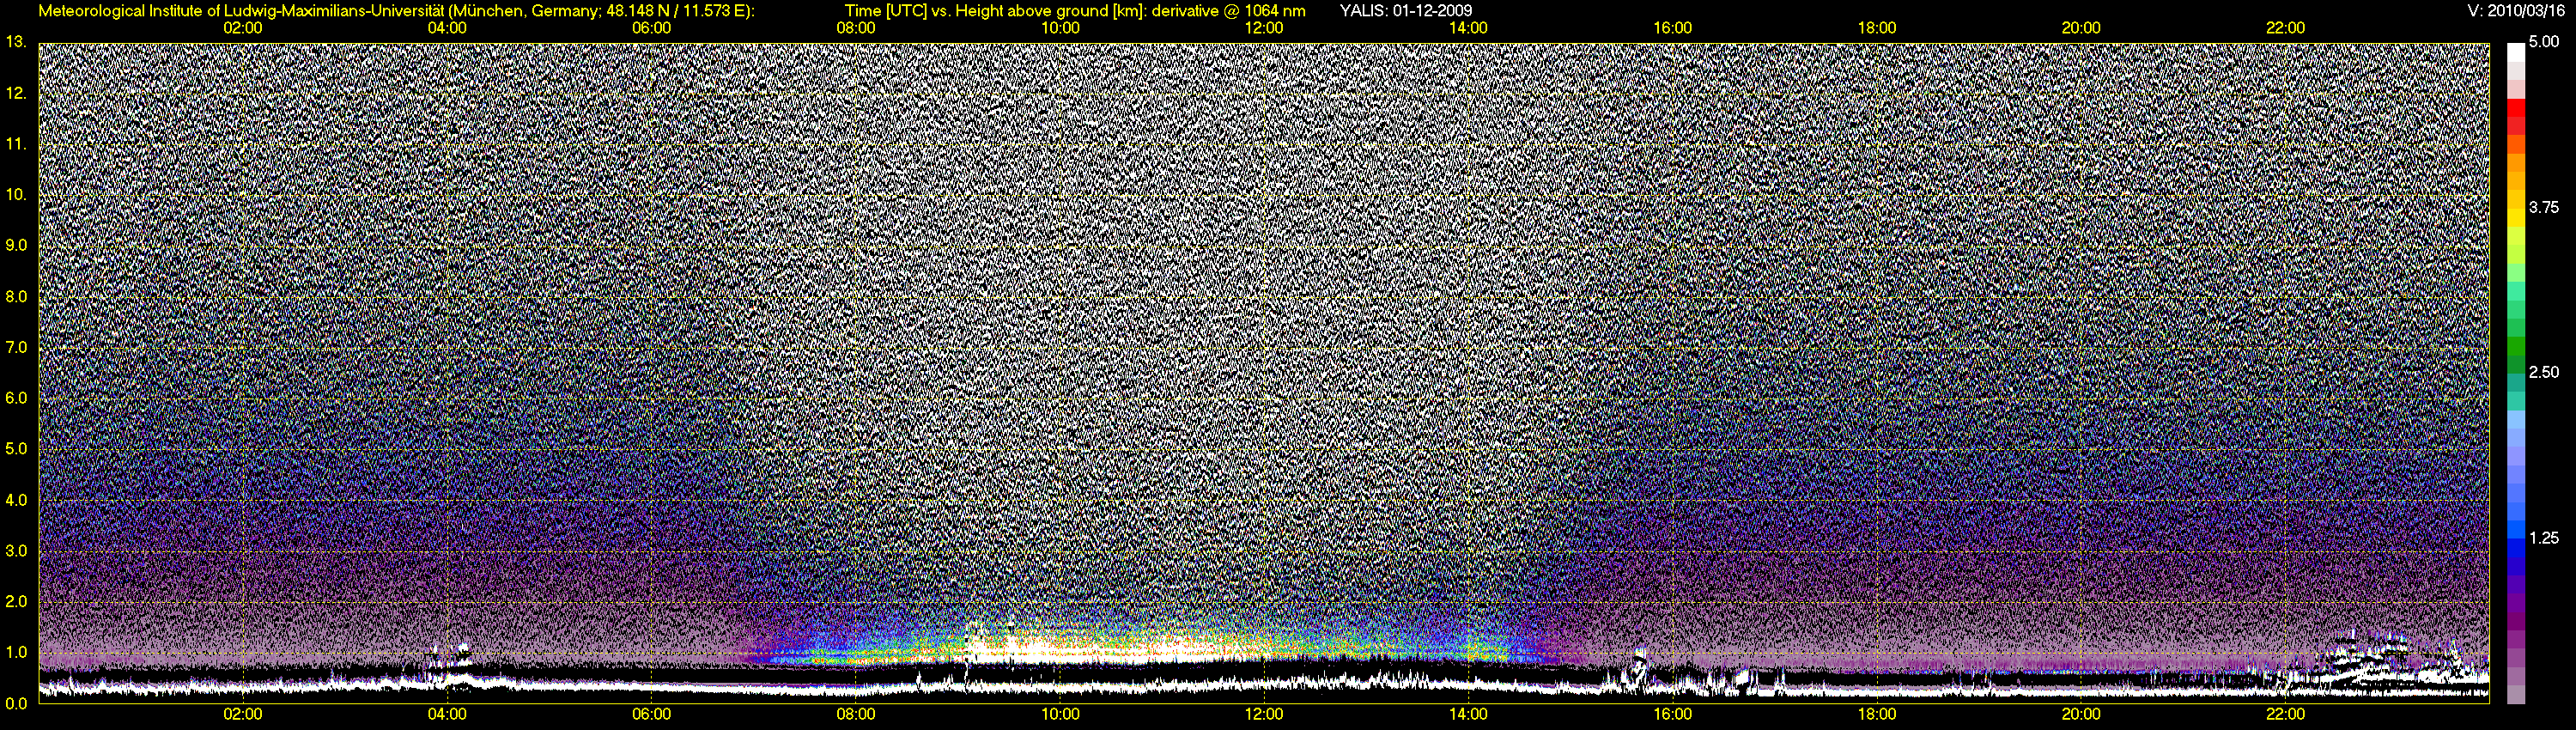Select the 18:00 label on the top time axis
The image size is (2576, 730).
(1877, 28)
